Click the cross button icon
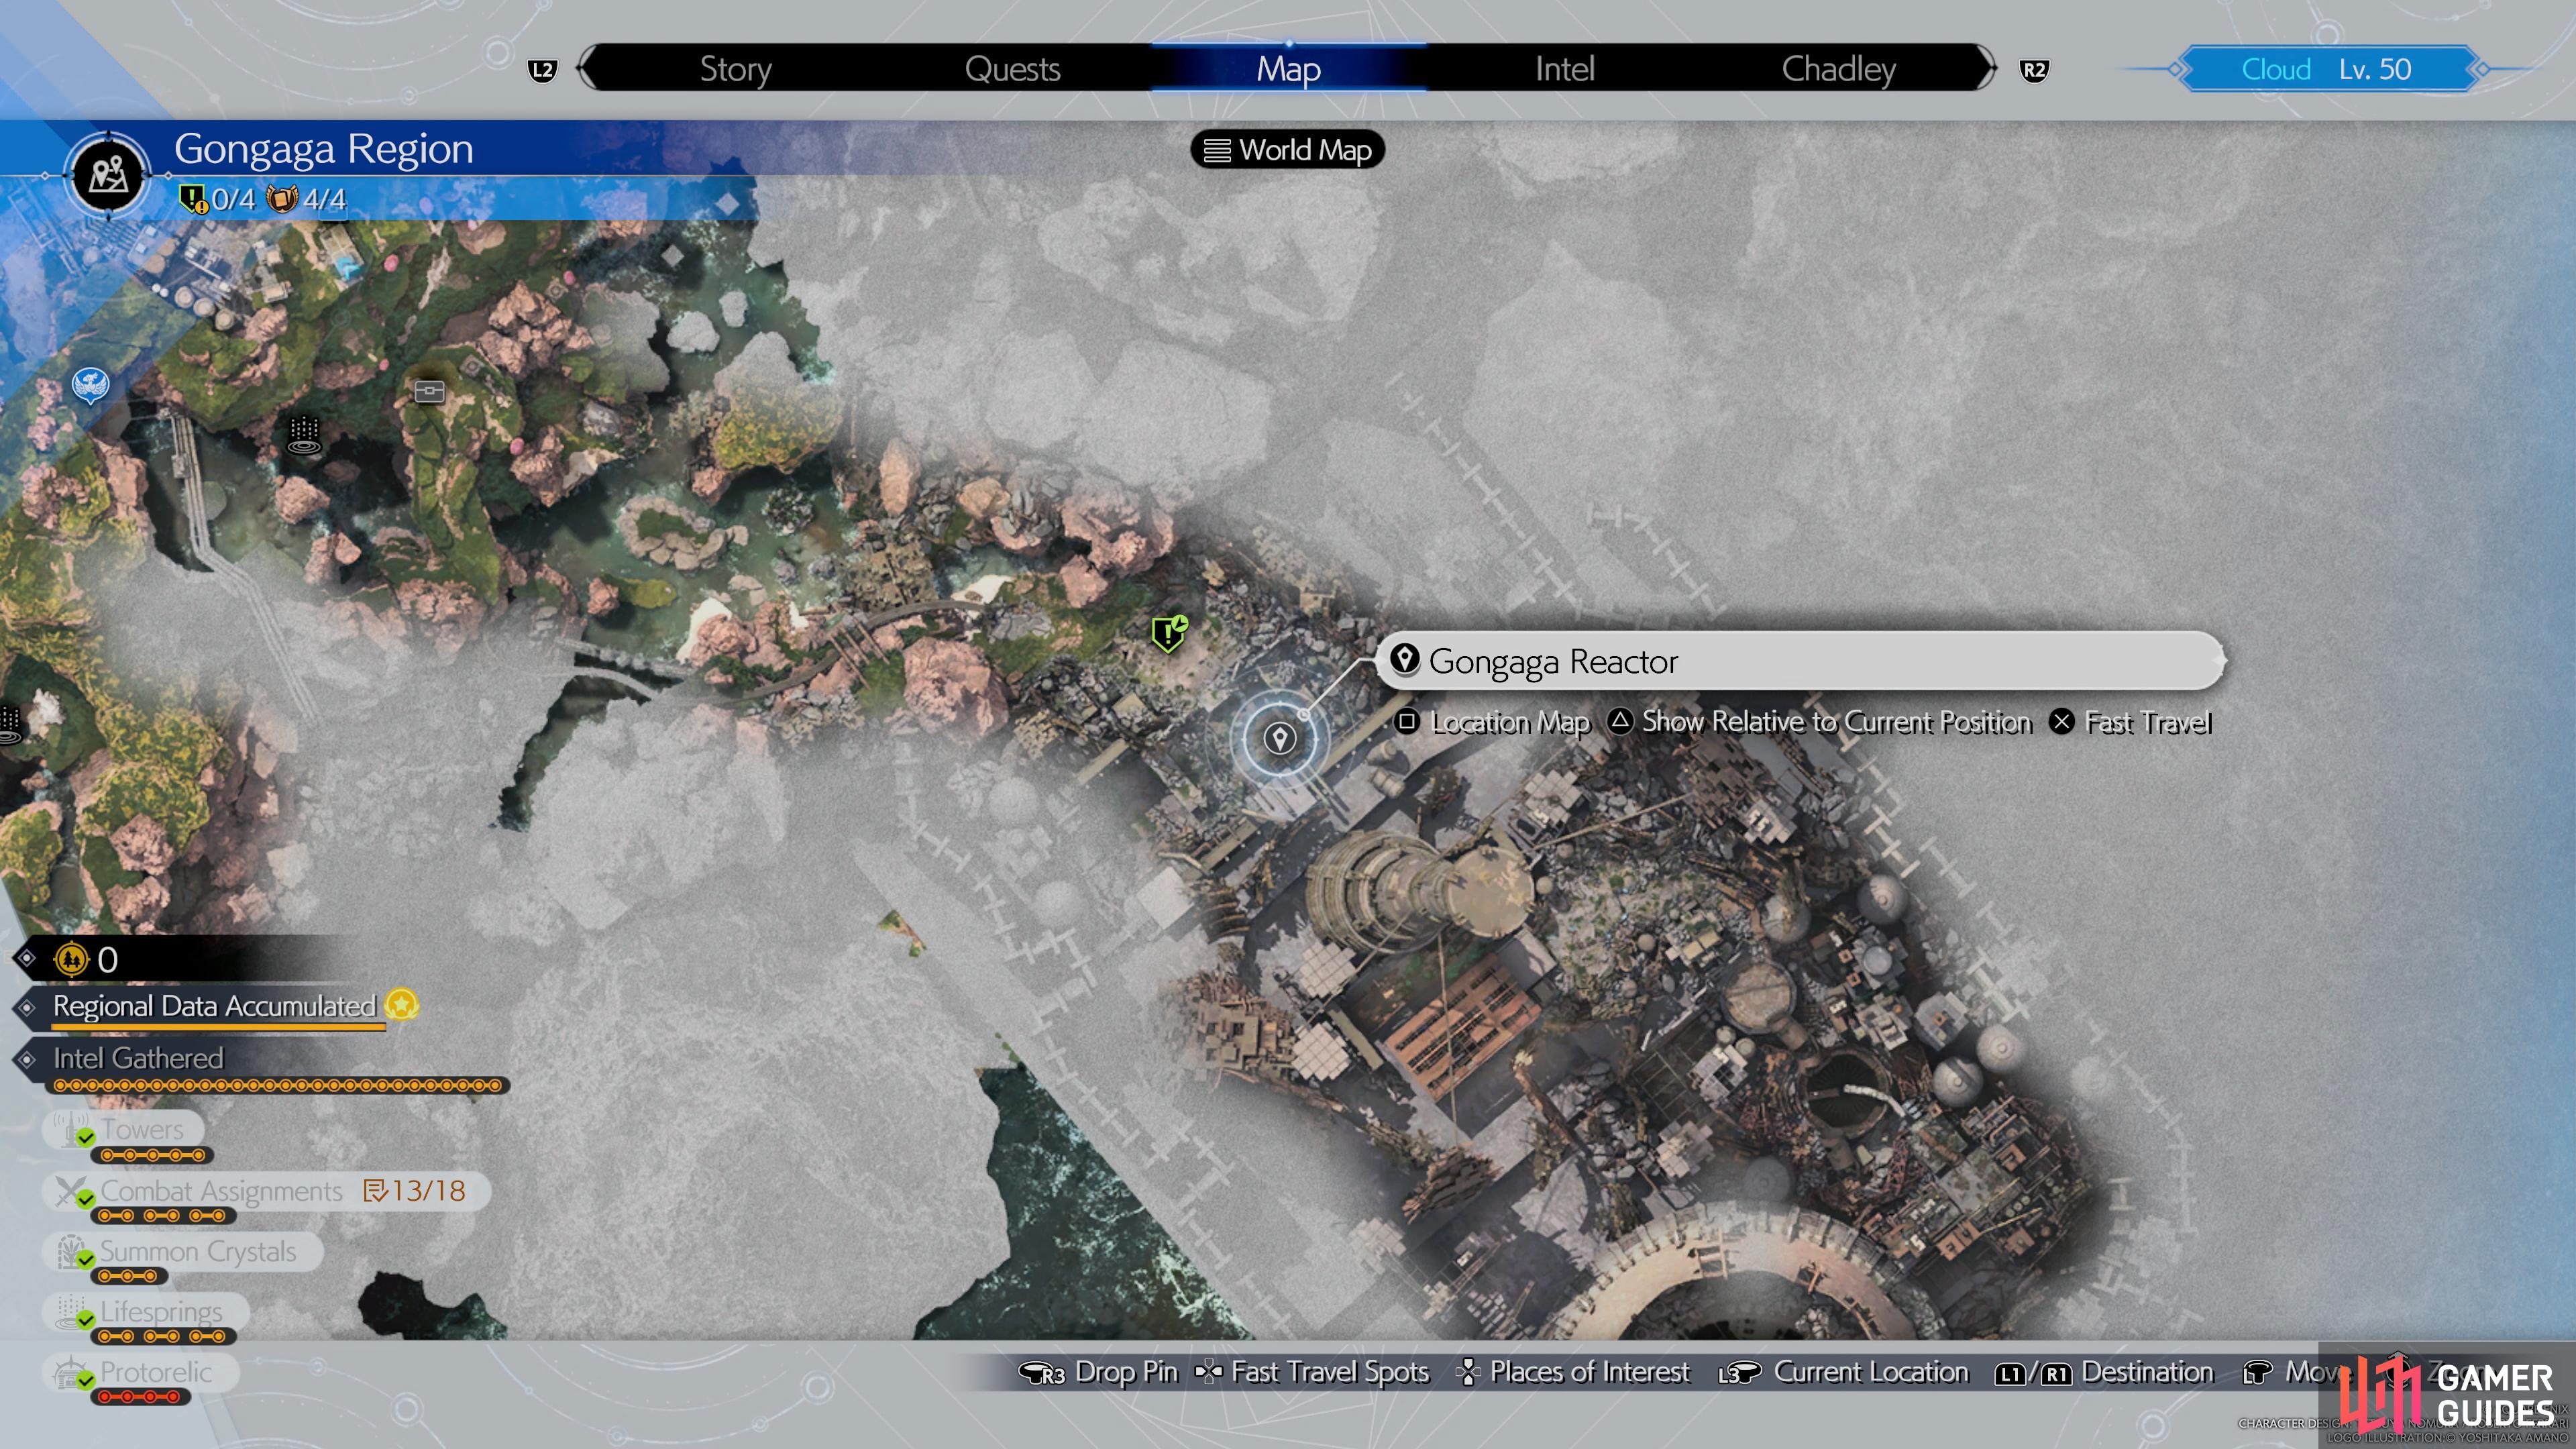The height and width of the screenshot is (1449, 2576). coord(2061,721)
